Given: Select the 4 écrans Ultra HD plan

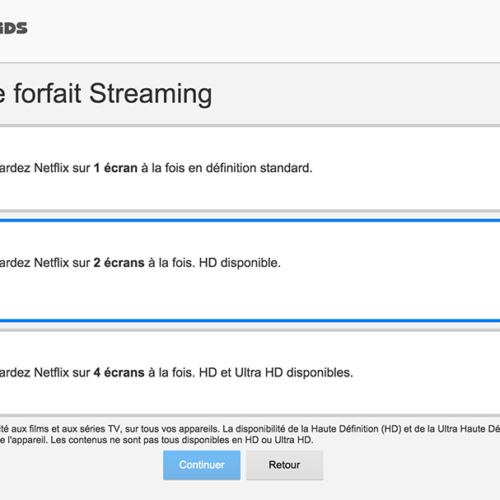Looking at the screenshot, I should 250,373.
